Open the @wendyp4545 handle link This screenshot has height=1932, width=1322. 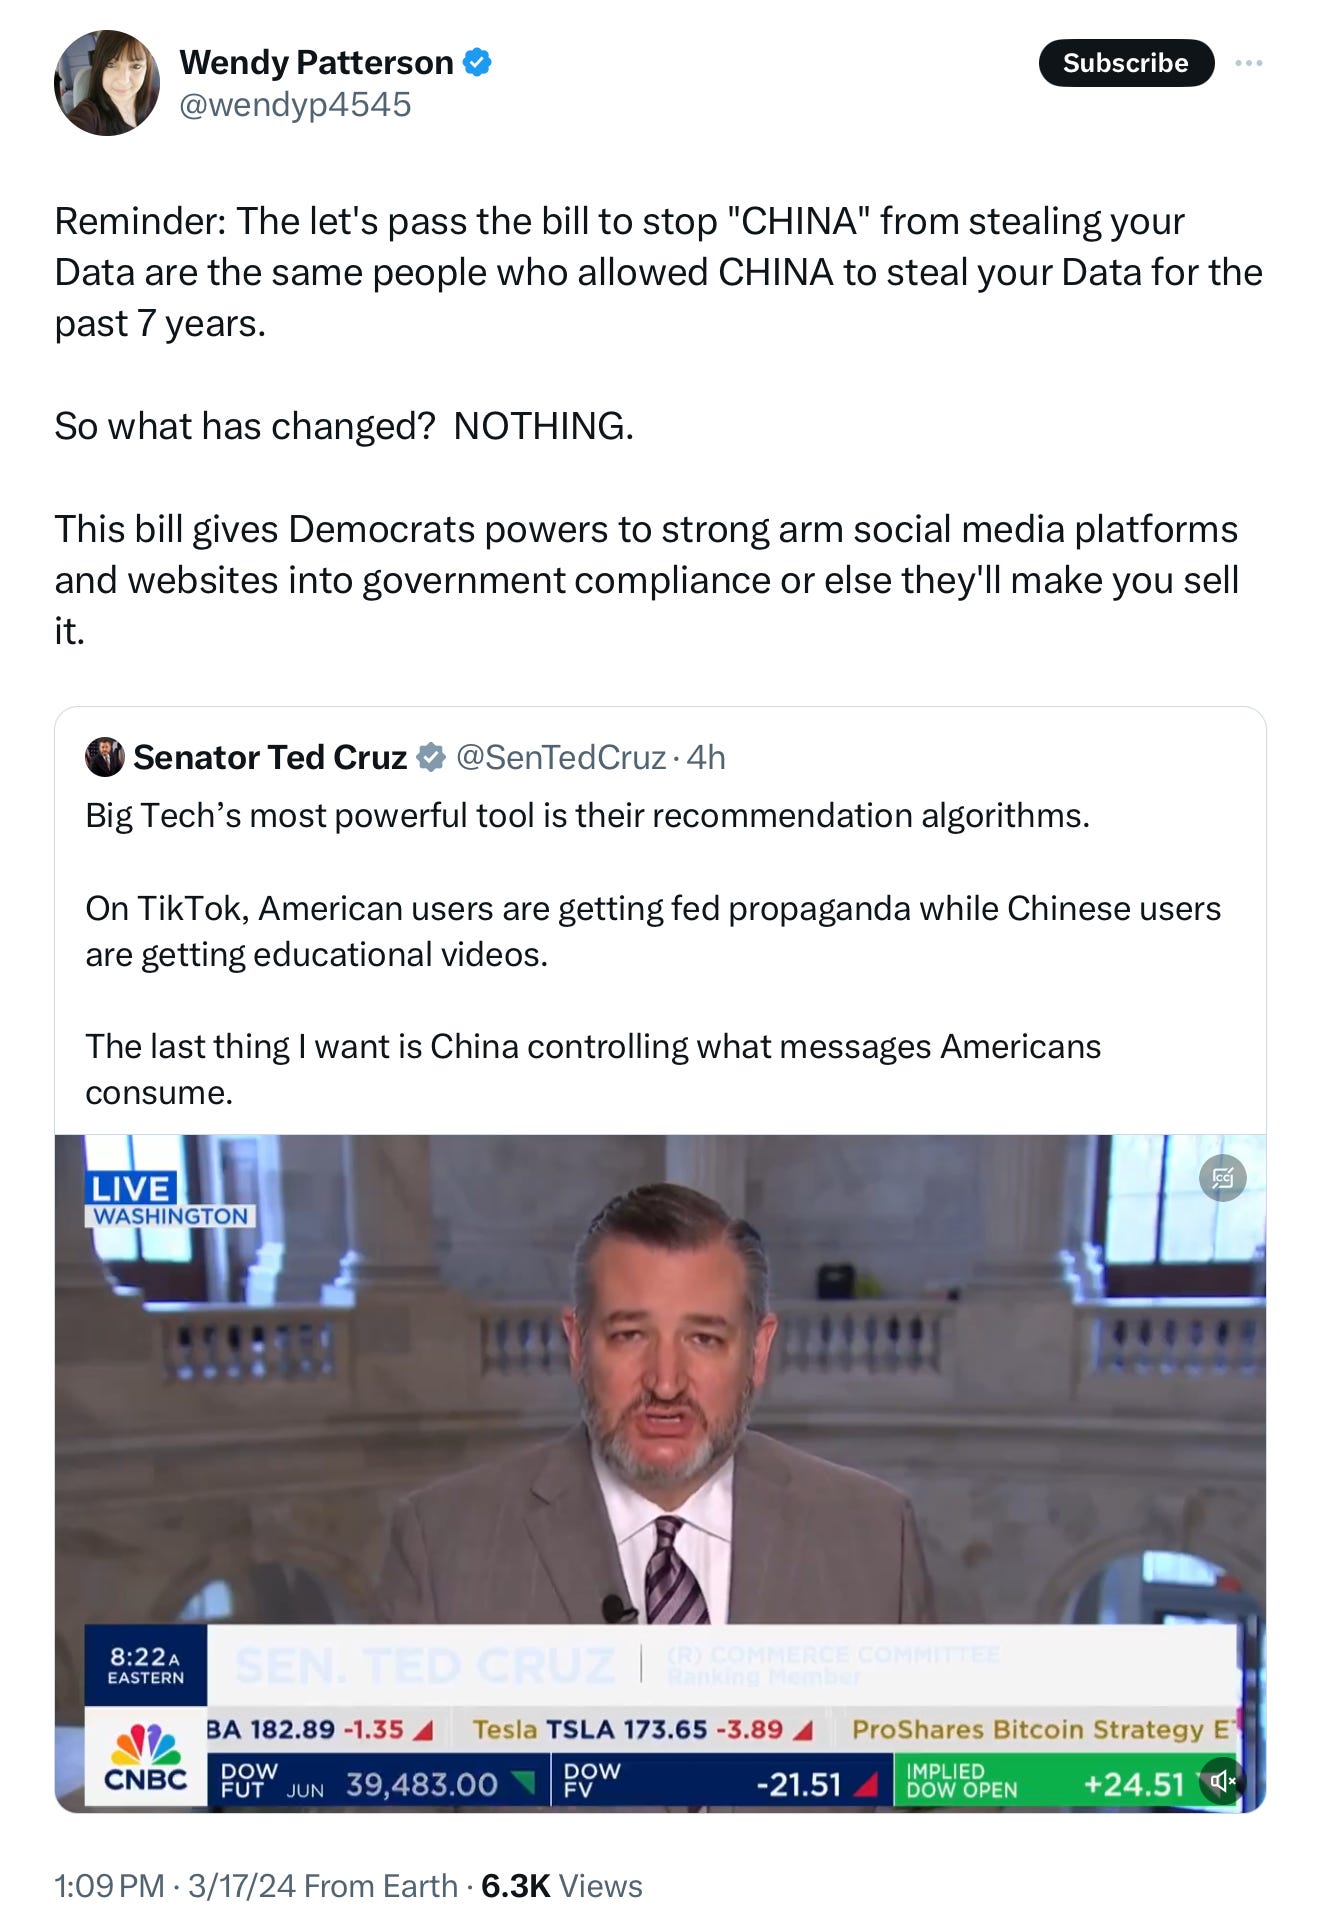pos(295,104)
